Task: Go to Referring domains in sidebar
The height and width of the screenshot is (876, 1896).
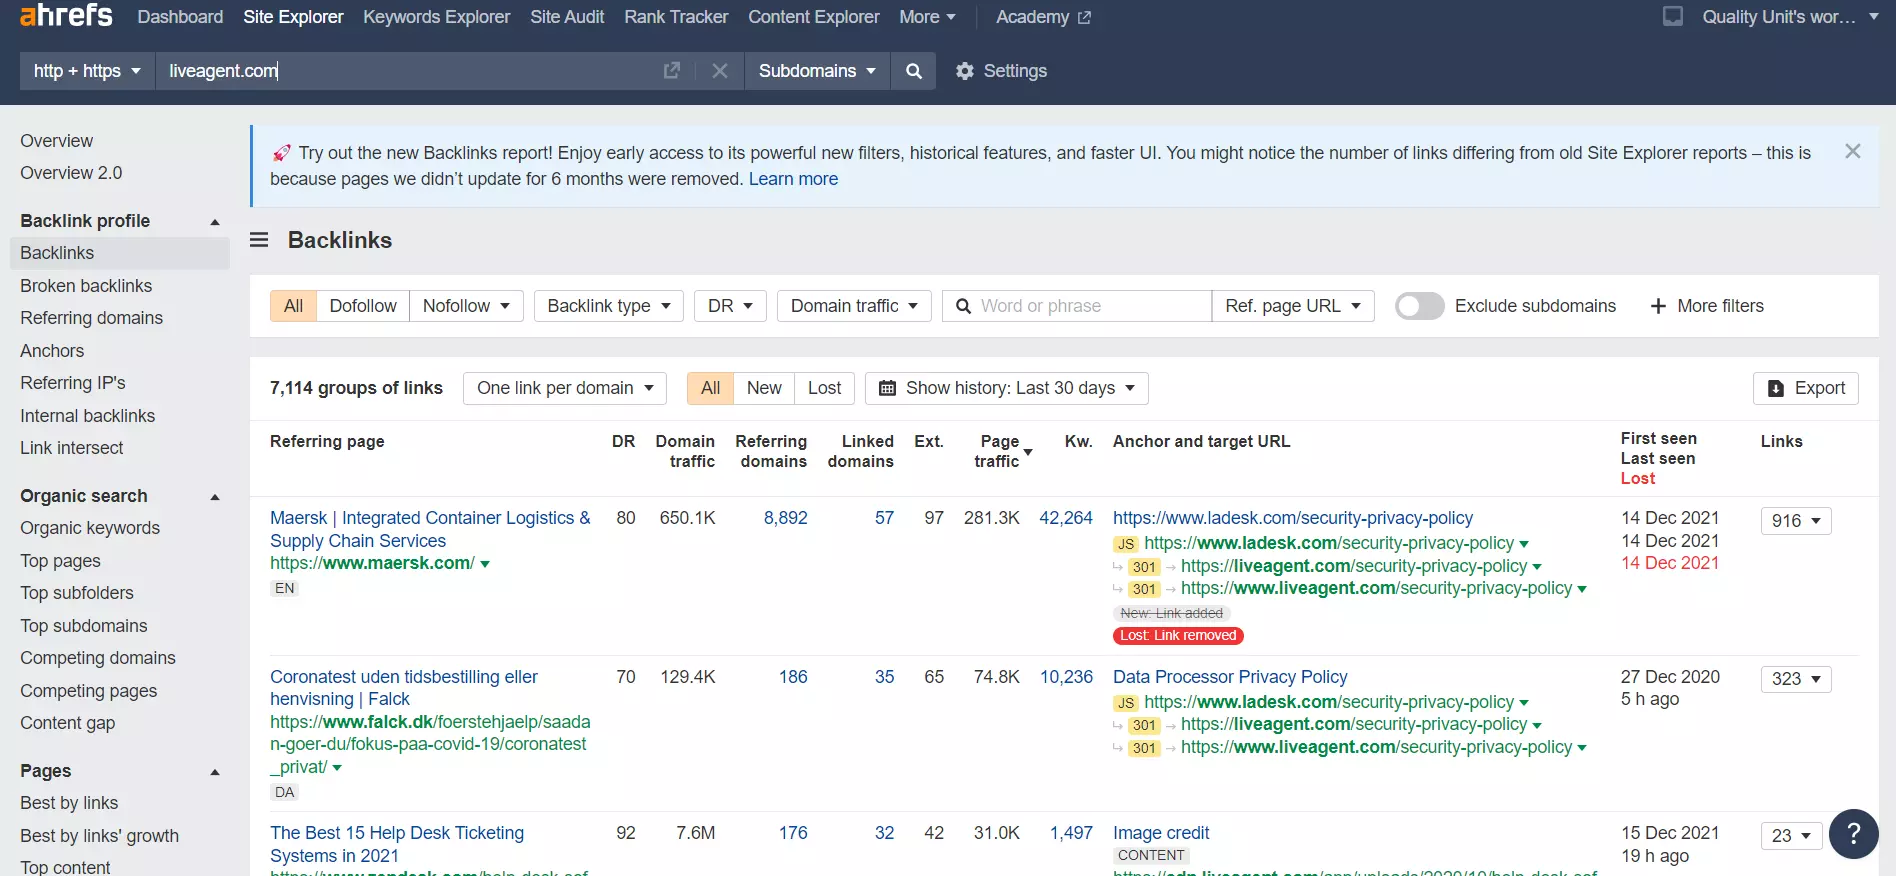Action: [91, 318]
